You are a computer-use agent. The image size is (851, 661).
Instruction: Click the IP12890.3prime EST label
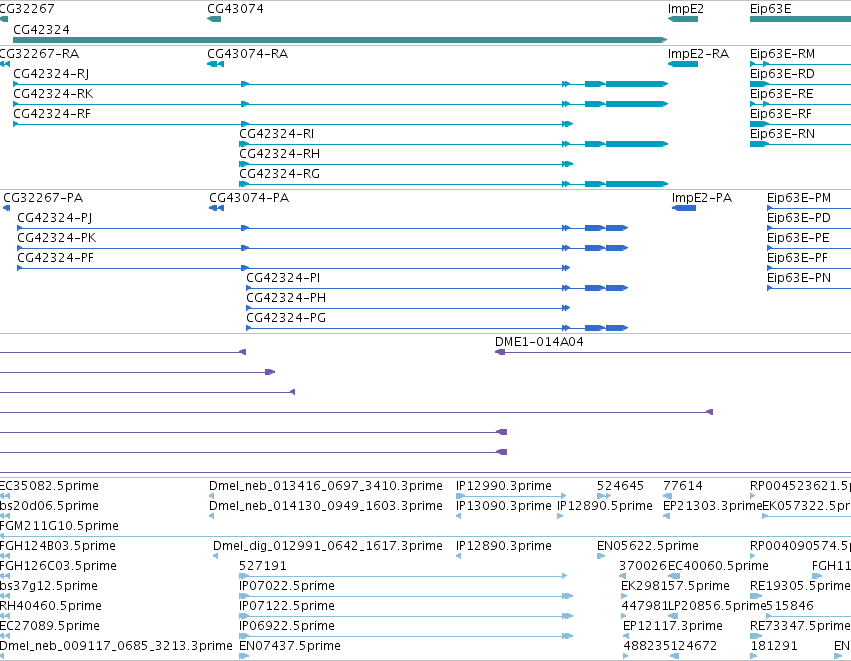tap(504, 546)
